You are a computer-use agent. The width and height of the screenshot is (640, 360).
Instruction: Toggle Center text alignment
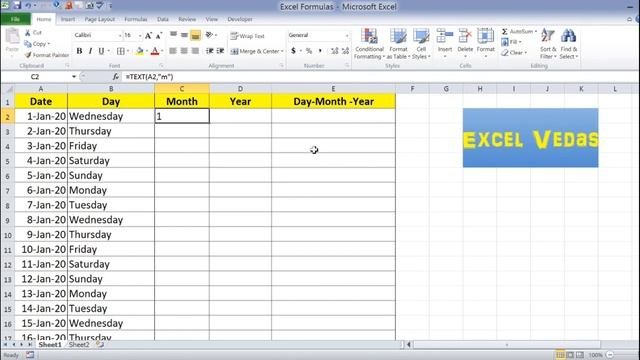coord(184,51)
